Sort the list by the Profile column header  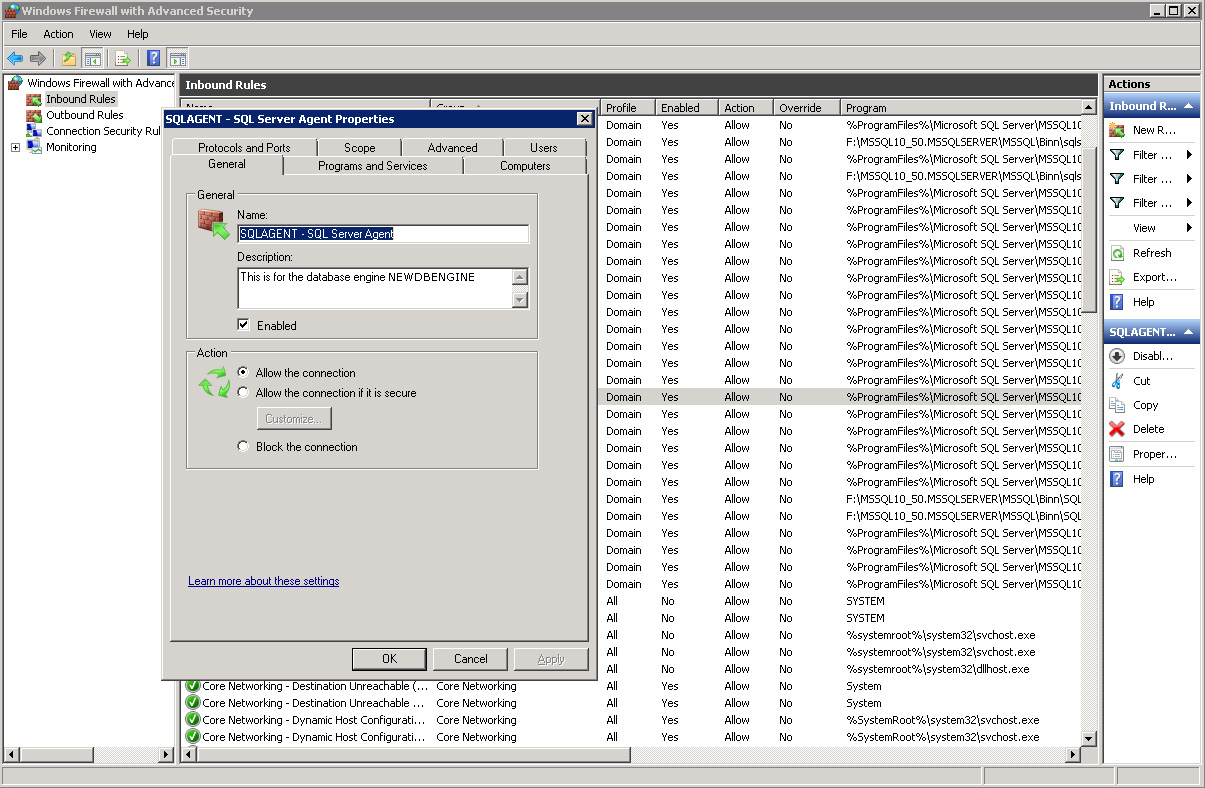(x=627, y=107)
